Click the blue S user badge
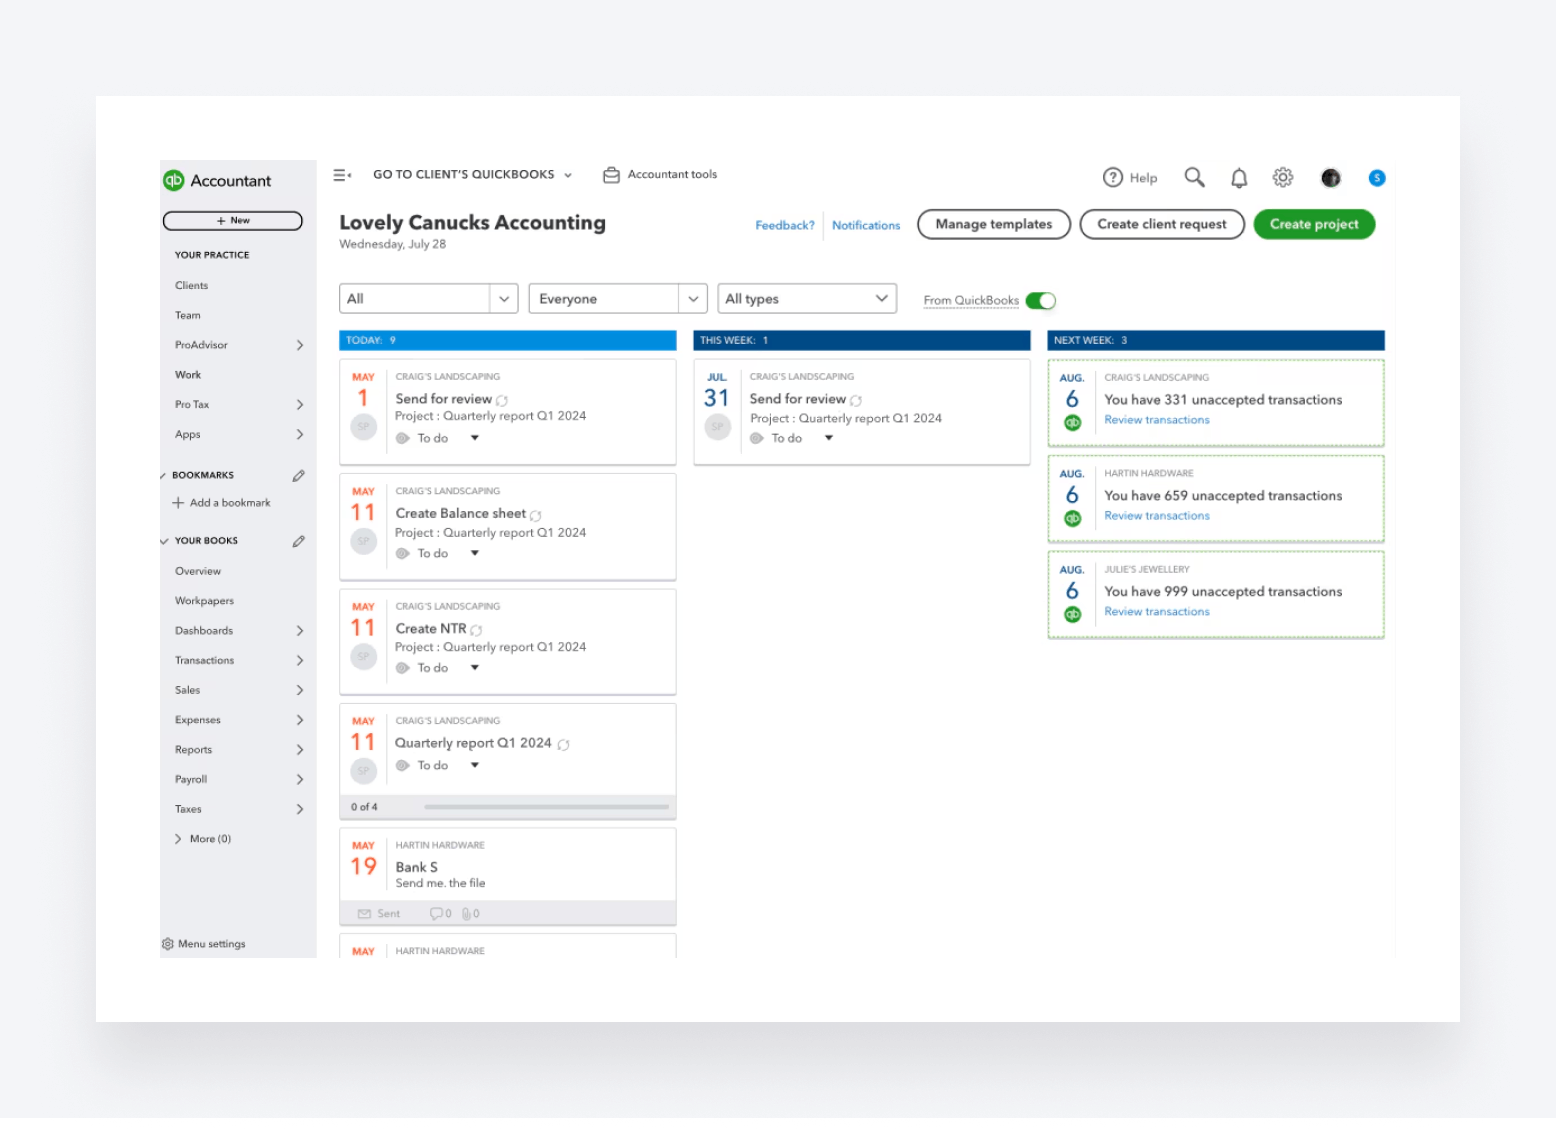The image size is (1556, 1130). tap(1377, 178)
